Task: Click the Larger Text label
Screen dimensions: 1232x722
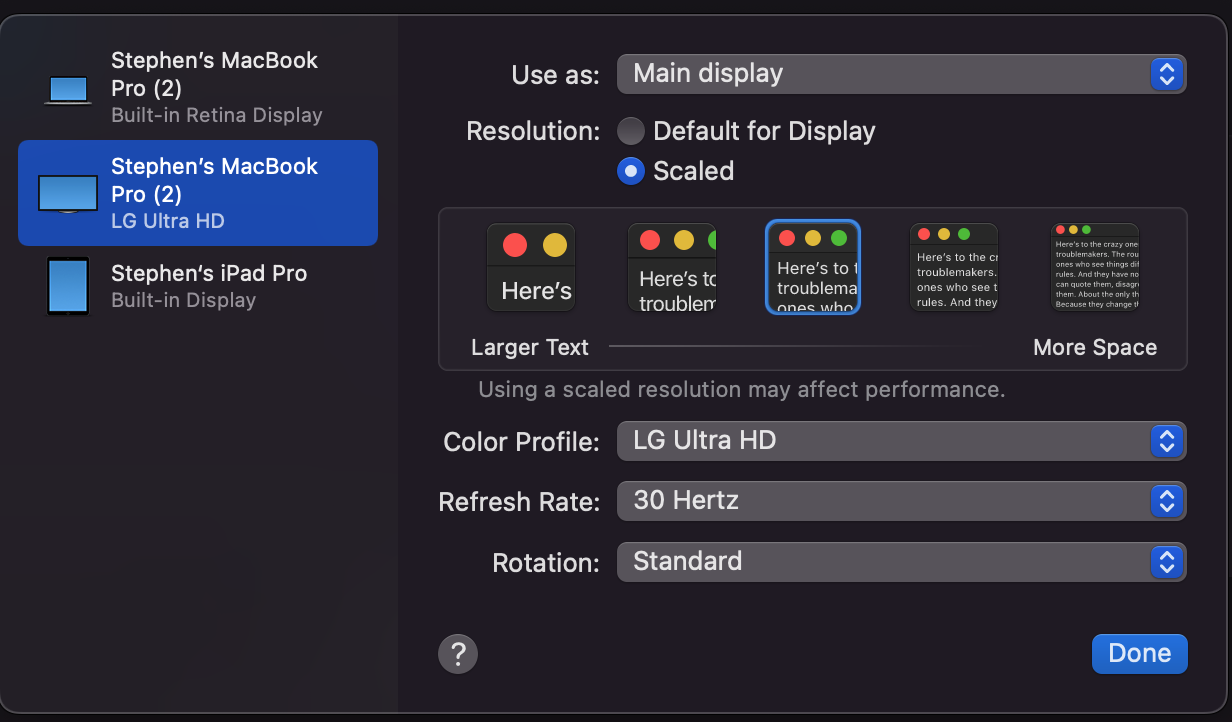Action: click(x=529, y=347)
